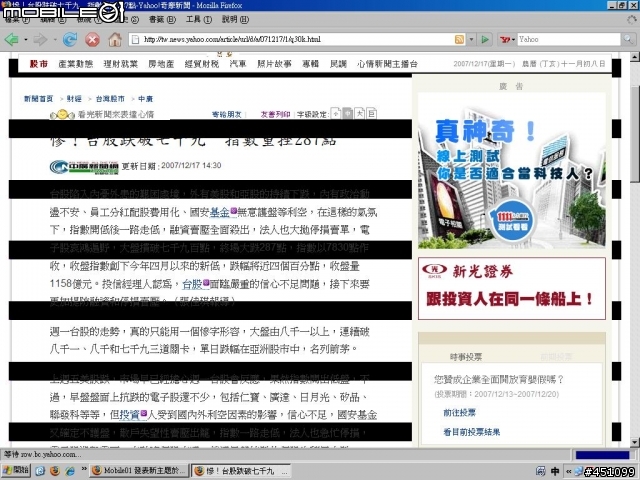Viewport: 640px width, 480px height.
Task: Select the 房地產 news tab
Action: coord(161,64)
